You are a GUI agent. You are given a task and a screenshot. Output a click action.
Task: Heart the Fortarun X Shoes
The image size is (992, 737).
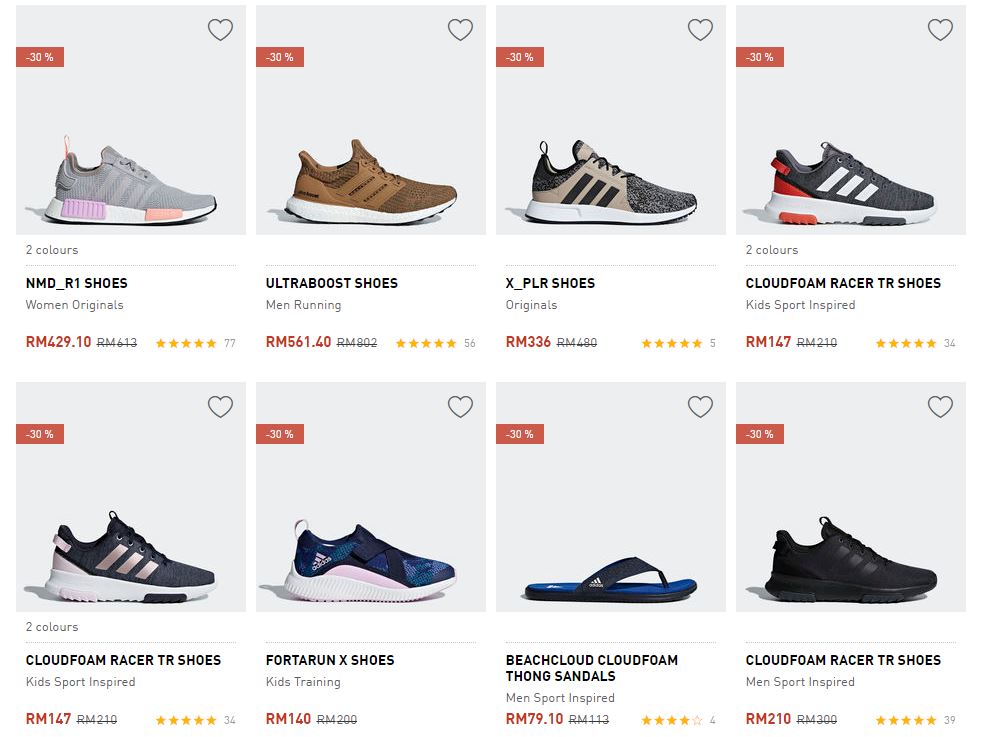(x=460, y=407)
